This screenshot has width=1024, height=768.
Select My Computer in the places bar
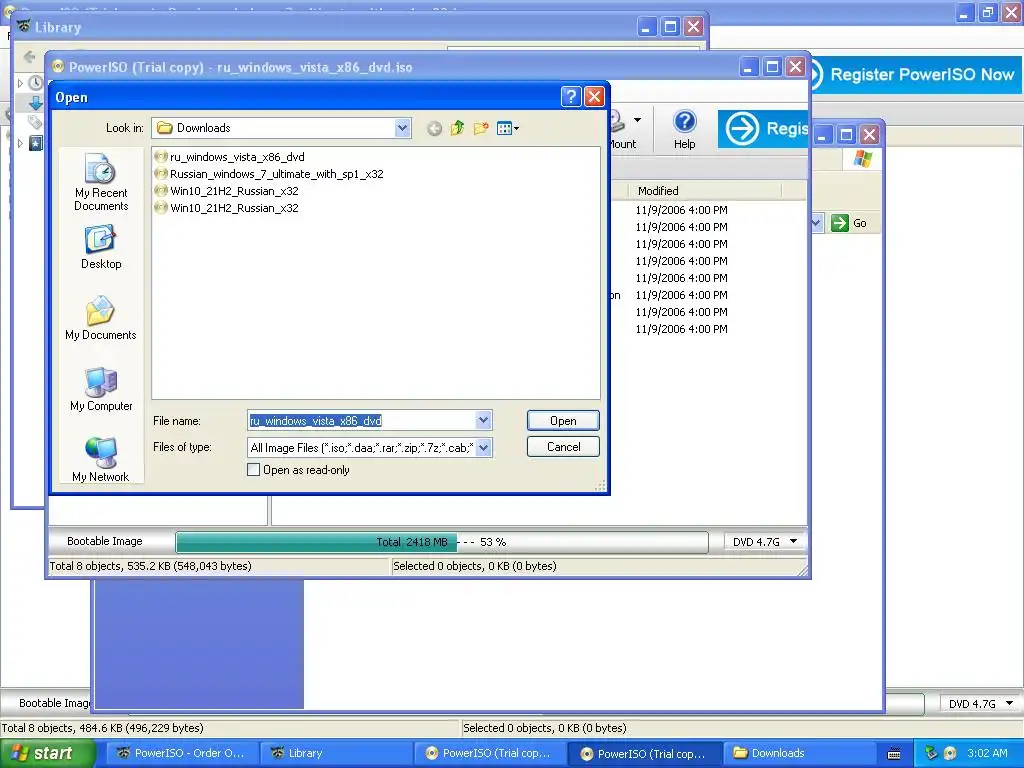click(101, 390)
